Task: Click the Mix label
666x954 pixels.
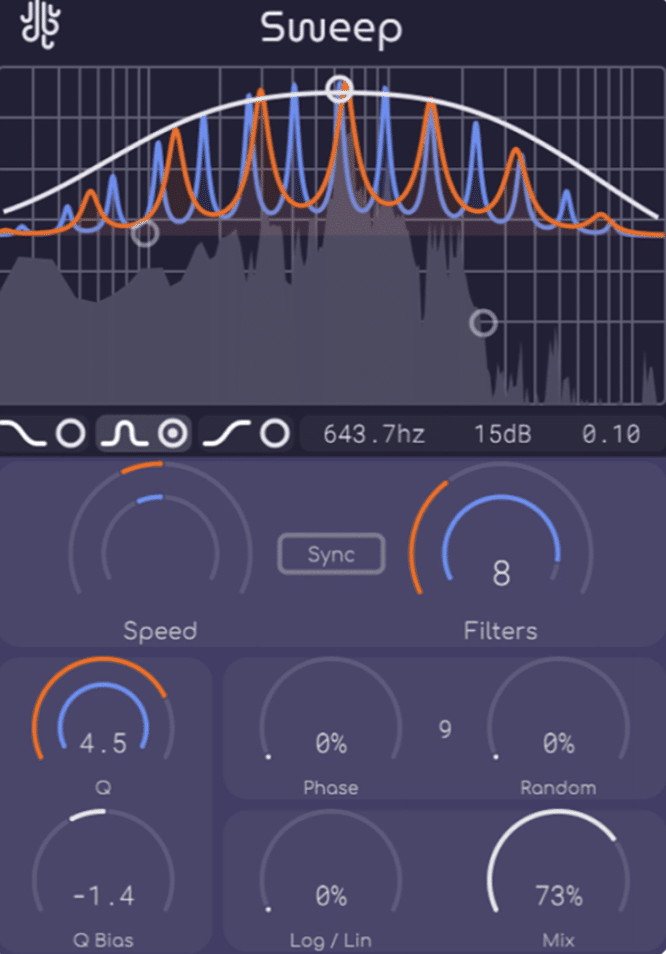Action: pyautogui.click(x=558, y=940)
